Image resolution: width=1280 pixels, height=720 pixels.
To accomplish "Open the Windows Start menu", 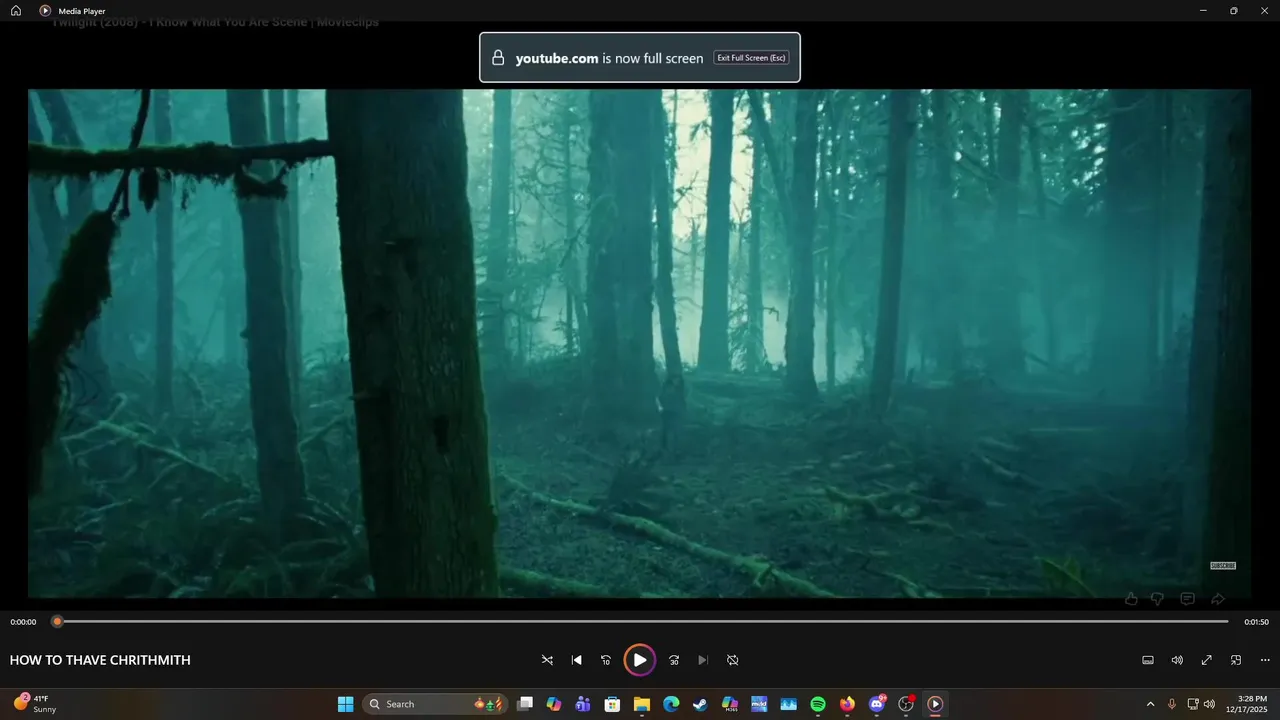I will [345, 704].
